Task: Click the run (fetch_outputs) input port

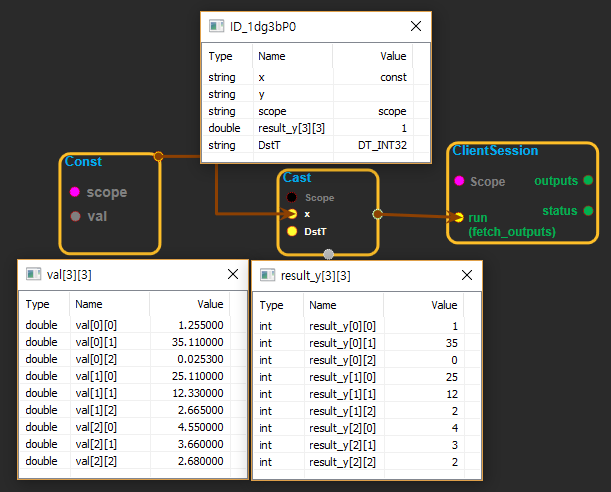Action: click(458, 217)
